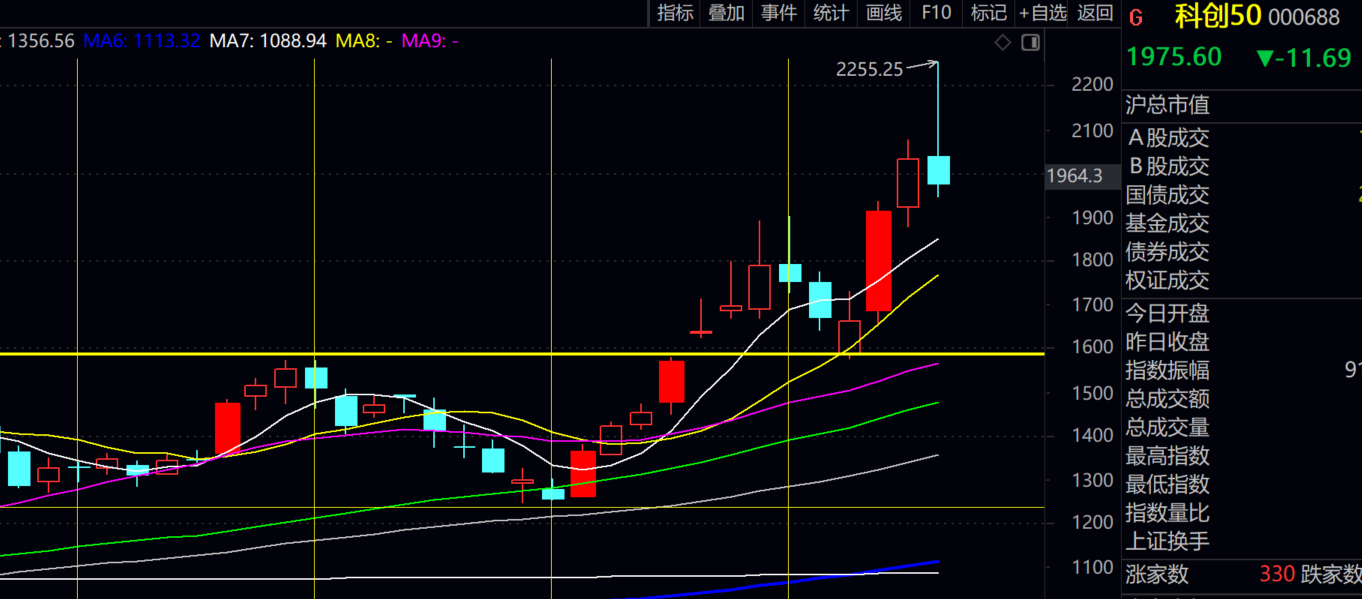The image size is (1362, 599).
Task: Click the 返回 back button
Action: [x=1095, y=13]
